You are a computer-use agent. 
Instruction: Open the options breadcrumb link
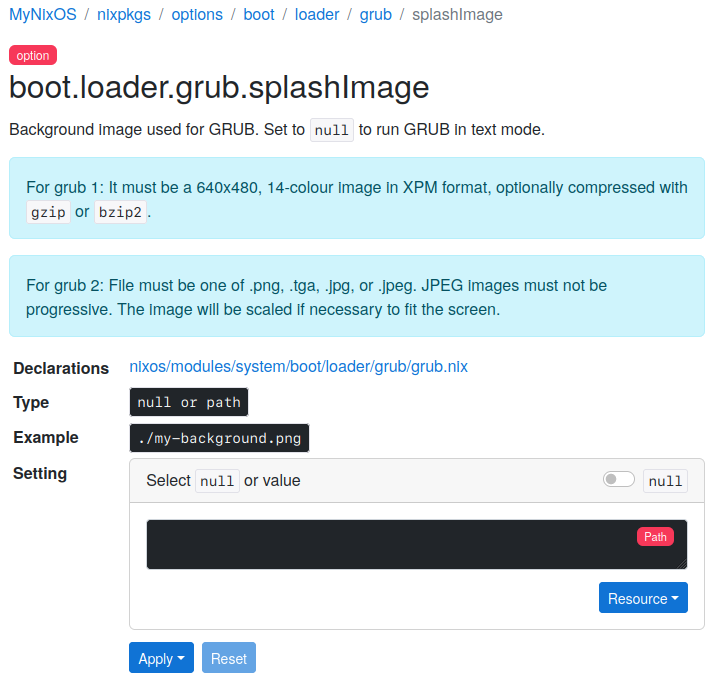pos(197,15)
